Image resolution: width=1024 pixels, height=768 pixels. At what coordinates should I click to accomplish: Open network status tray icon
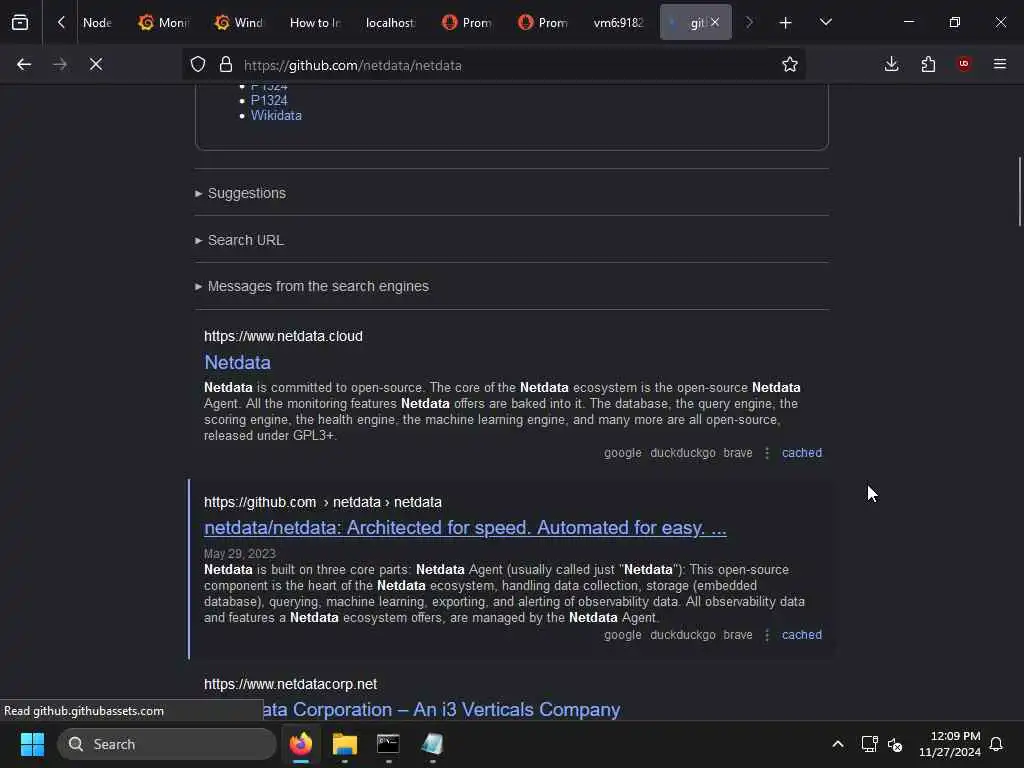pos(869,744)
